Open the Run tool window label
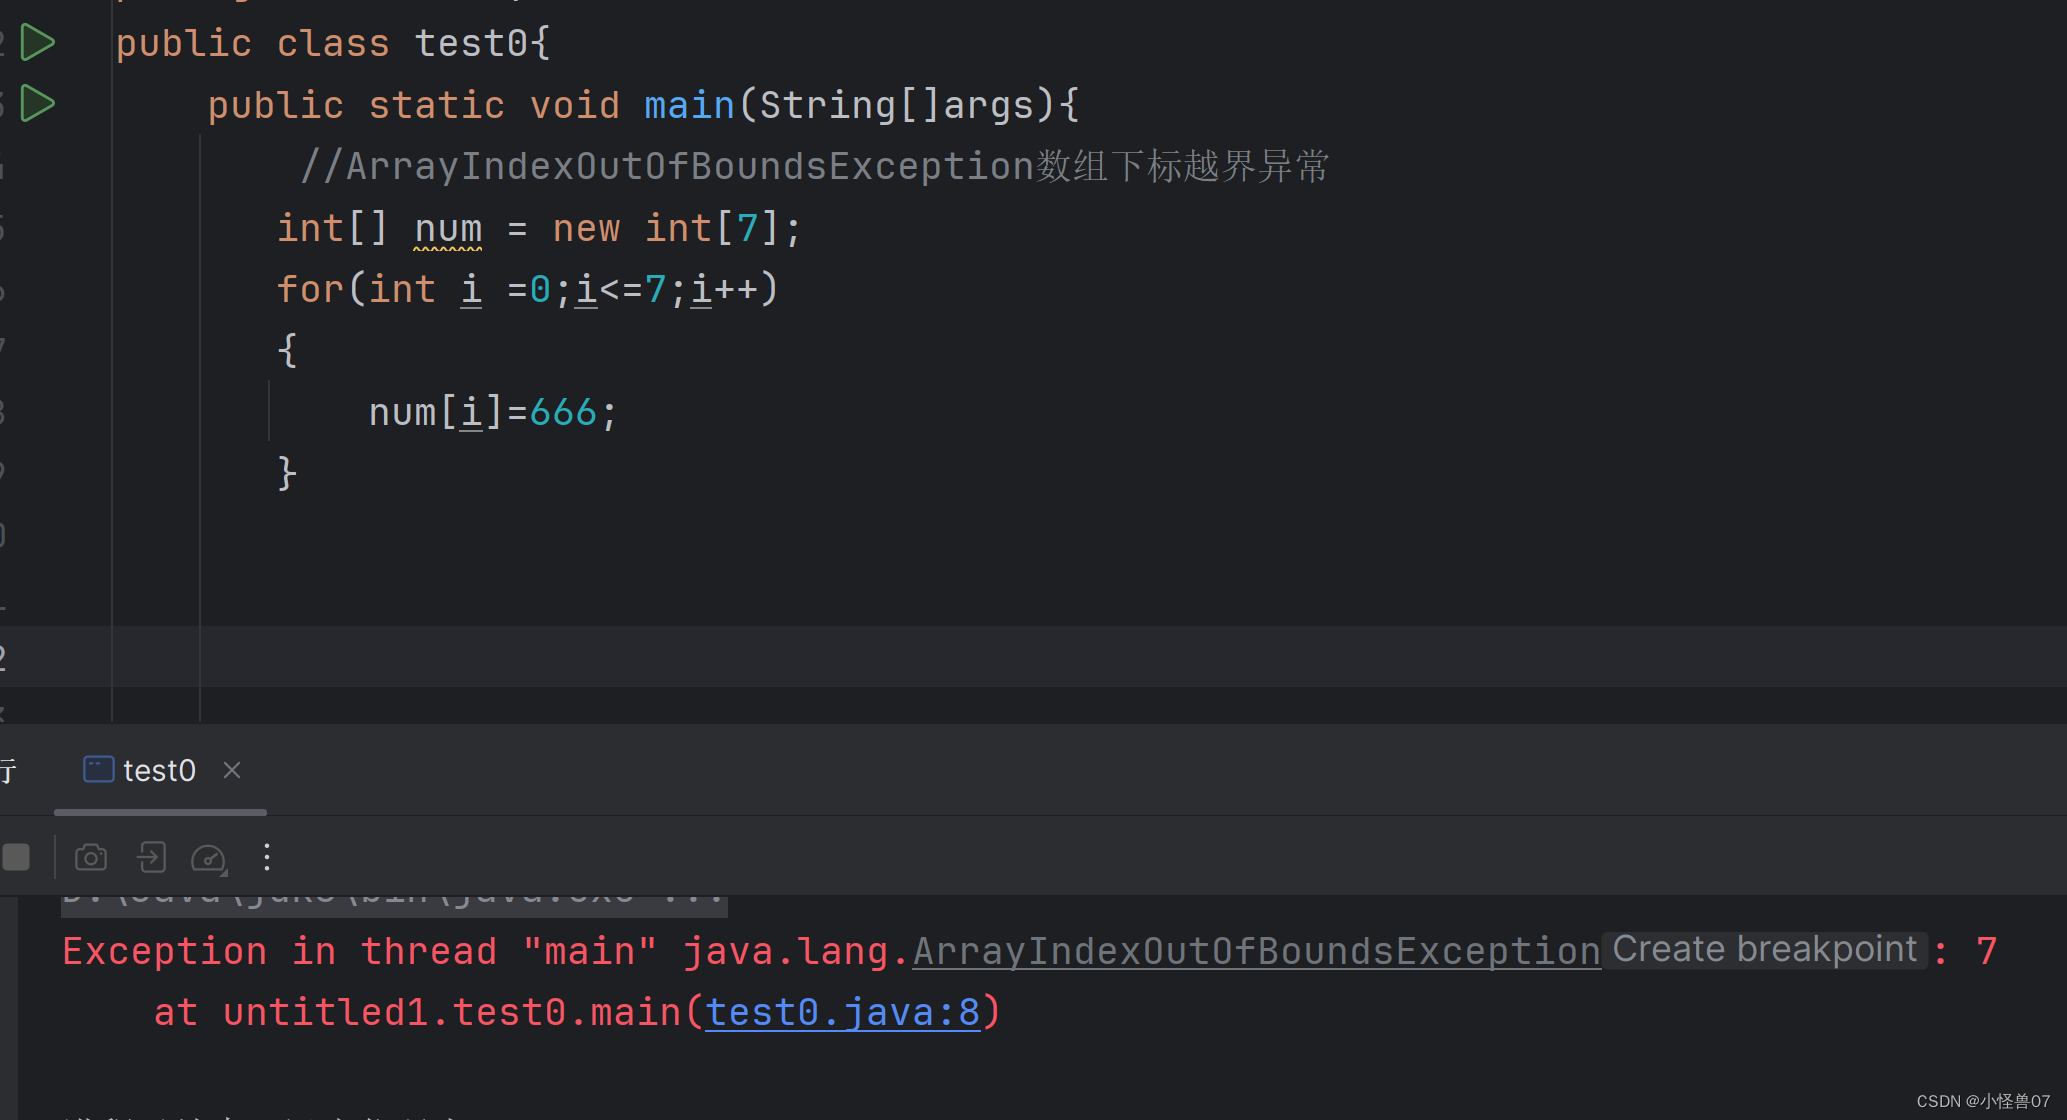This screenshot has height=1120, width=2067. [x=10, y=769]
